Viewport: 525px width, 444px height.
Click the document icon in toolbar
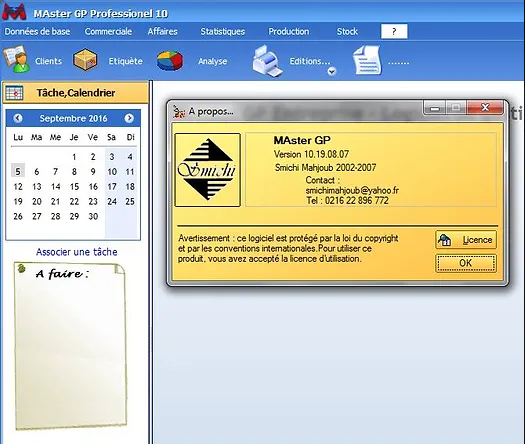[367, 61]
